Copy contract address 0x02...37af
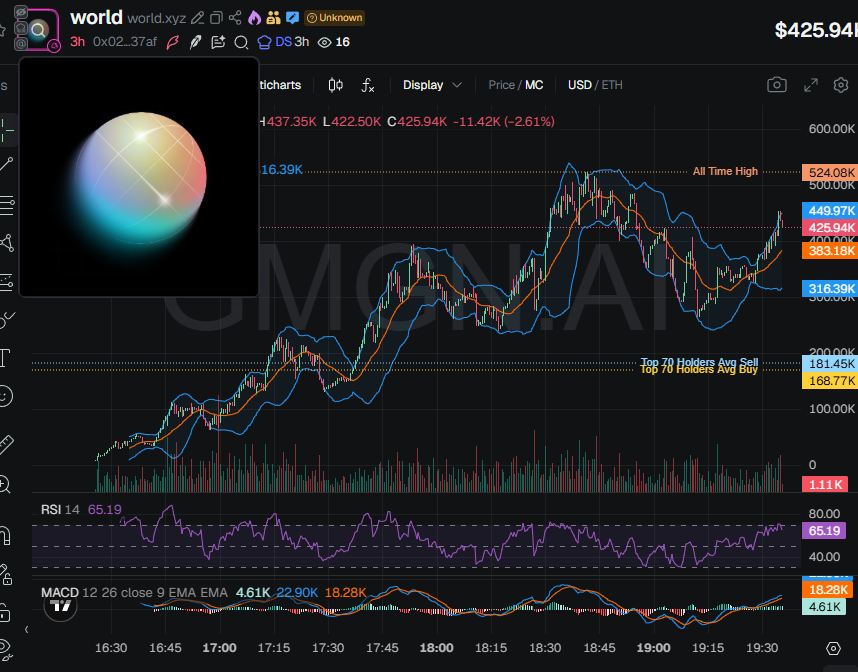The height and width of the screenshot is (672, 858). tap(125, 42)
